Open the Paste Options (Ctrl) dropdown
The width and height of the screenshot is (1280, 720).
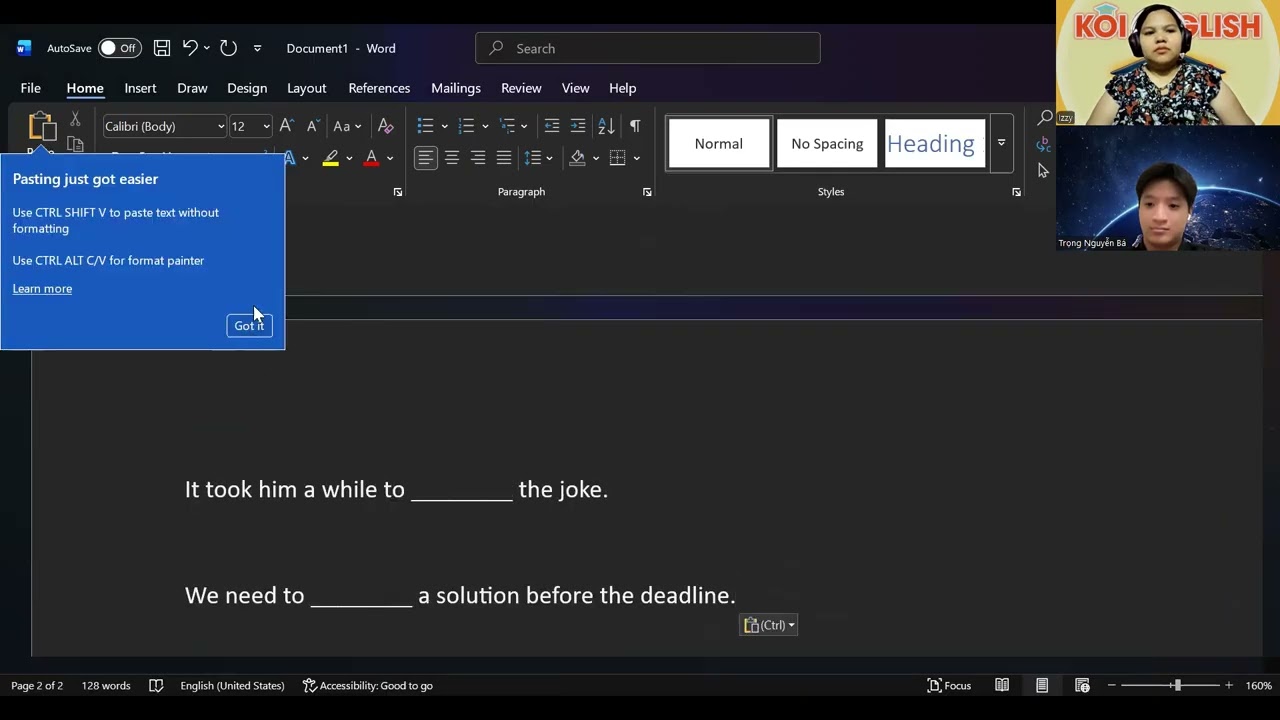point(768,625)
